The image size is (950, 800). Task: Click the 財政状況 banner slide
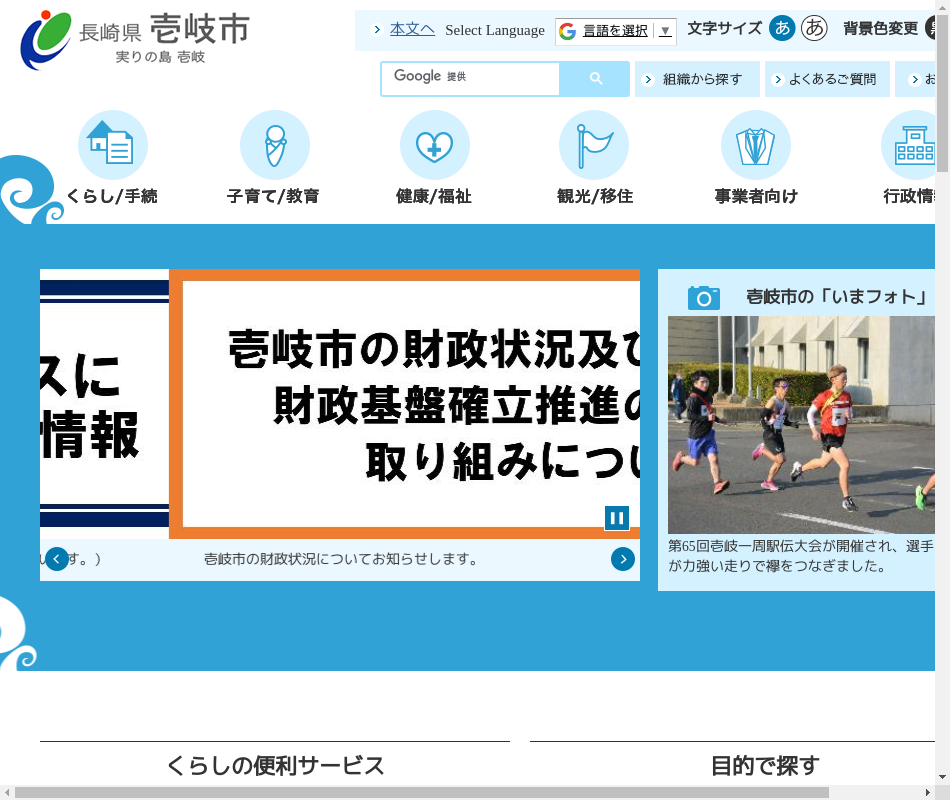pyautogui.click(x=410, y=403)
